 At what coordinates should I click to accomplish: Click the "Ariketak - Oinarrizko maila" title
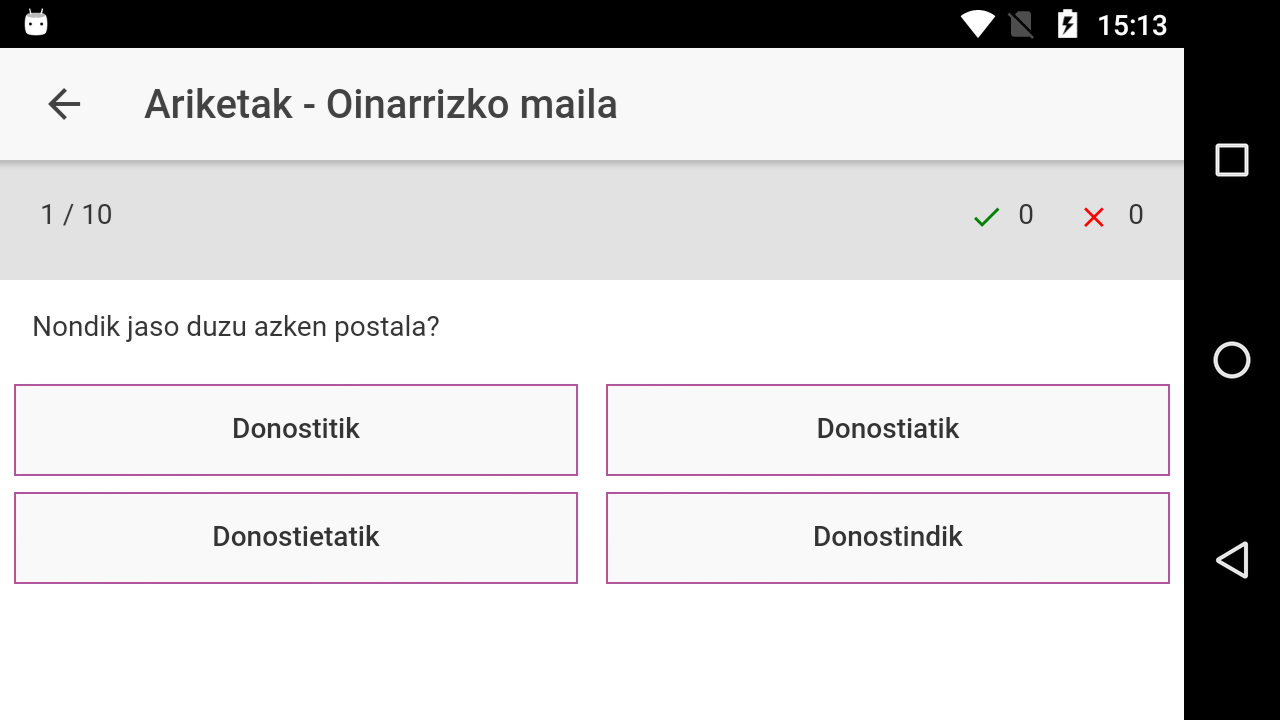(x=381, y=104)
